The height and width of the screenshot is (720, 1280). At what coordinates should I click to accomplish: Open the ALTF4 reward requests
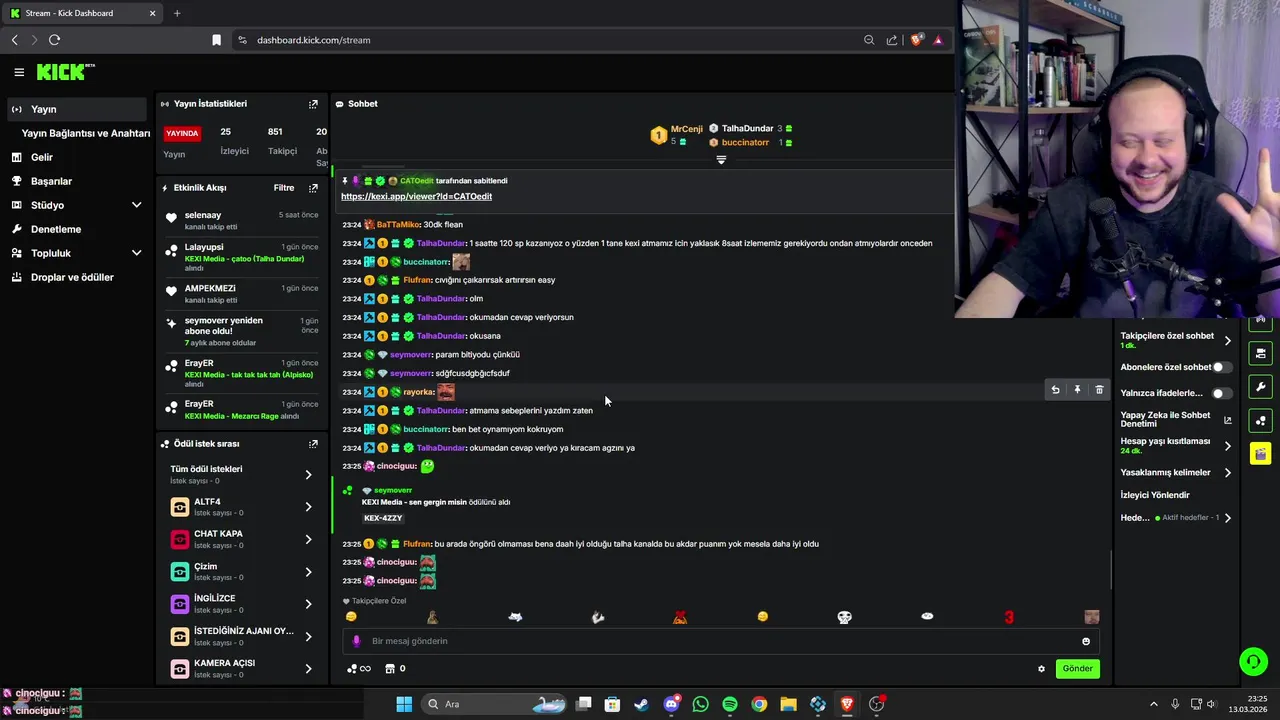pyautogui.click(x=241, y=507)
